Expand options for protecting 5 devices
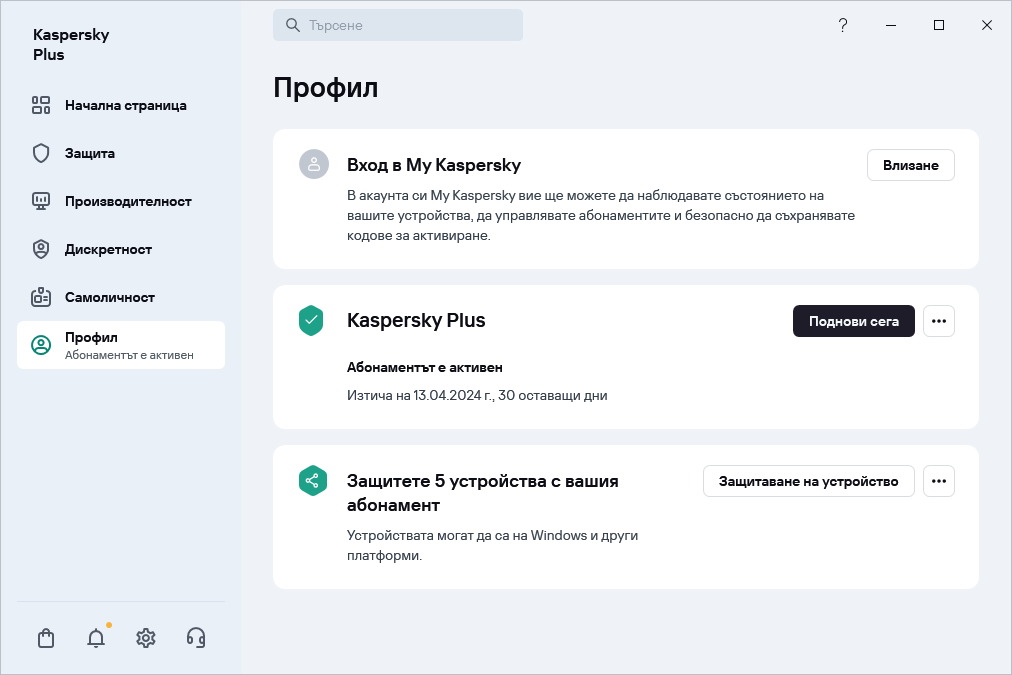This screenshot has width=1012, height=675. coord(938,481)
